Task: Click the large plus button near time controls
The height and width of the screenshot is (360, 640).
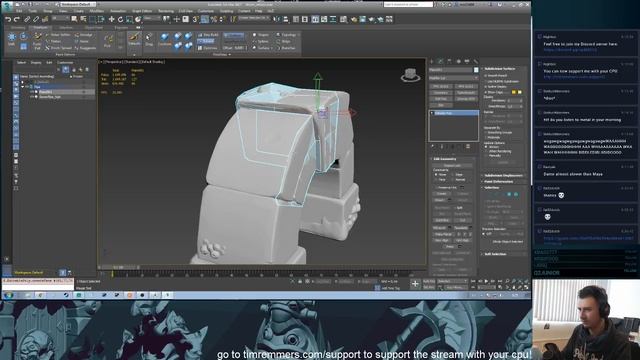Action: click(415, 284)
